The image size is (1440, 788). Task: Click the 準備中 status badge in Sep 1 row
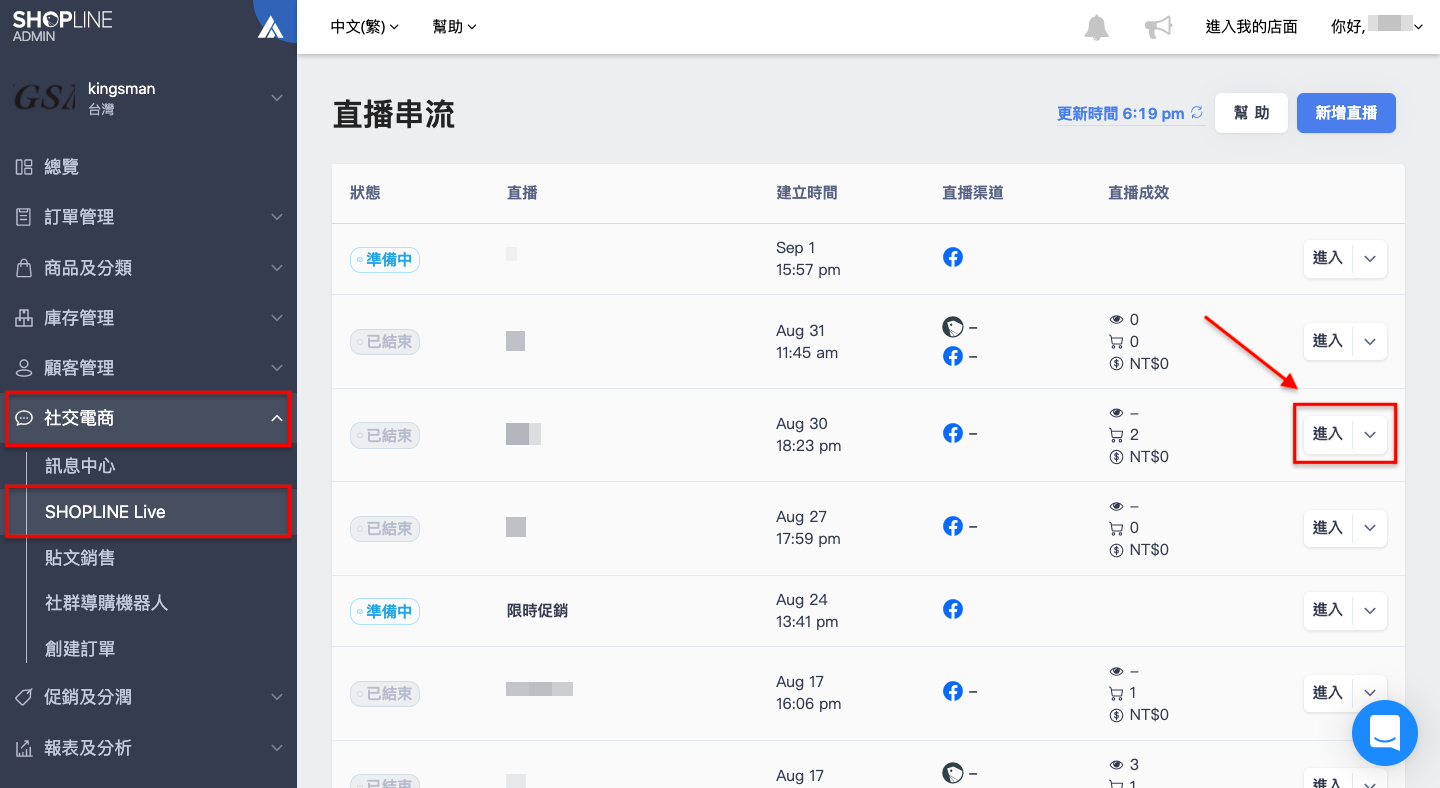[x=385, y=260]
